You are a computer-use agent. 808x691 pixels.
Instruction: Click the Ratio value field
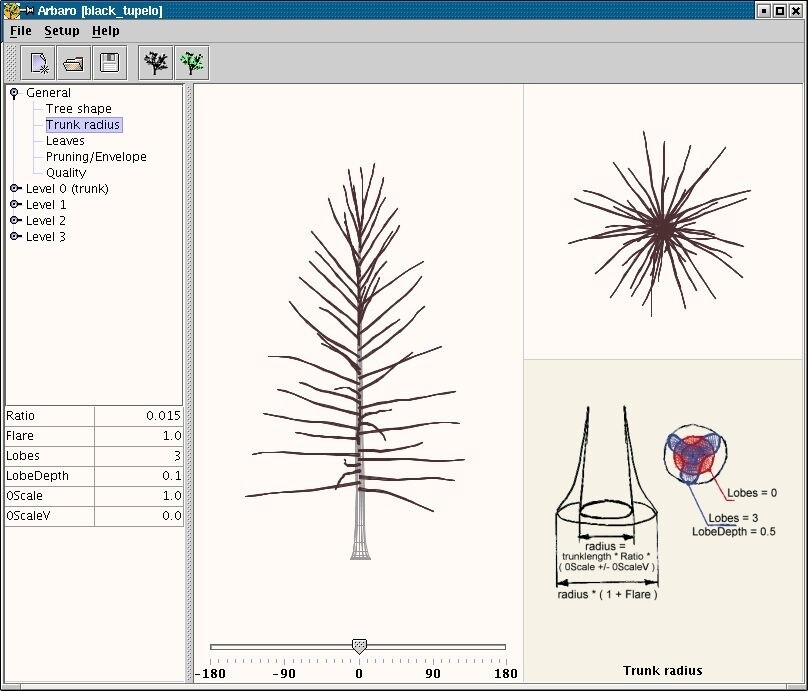point(139,416)
